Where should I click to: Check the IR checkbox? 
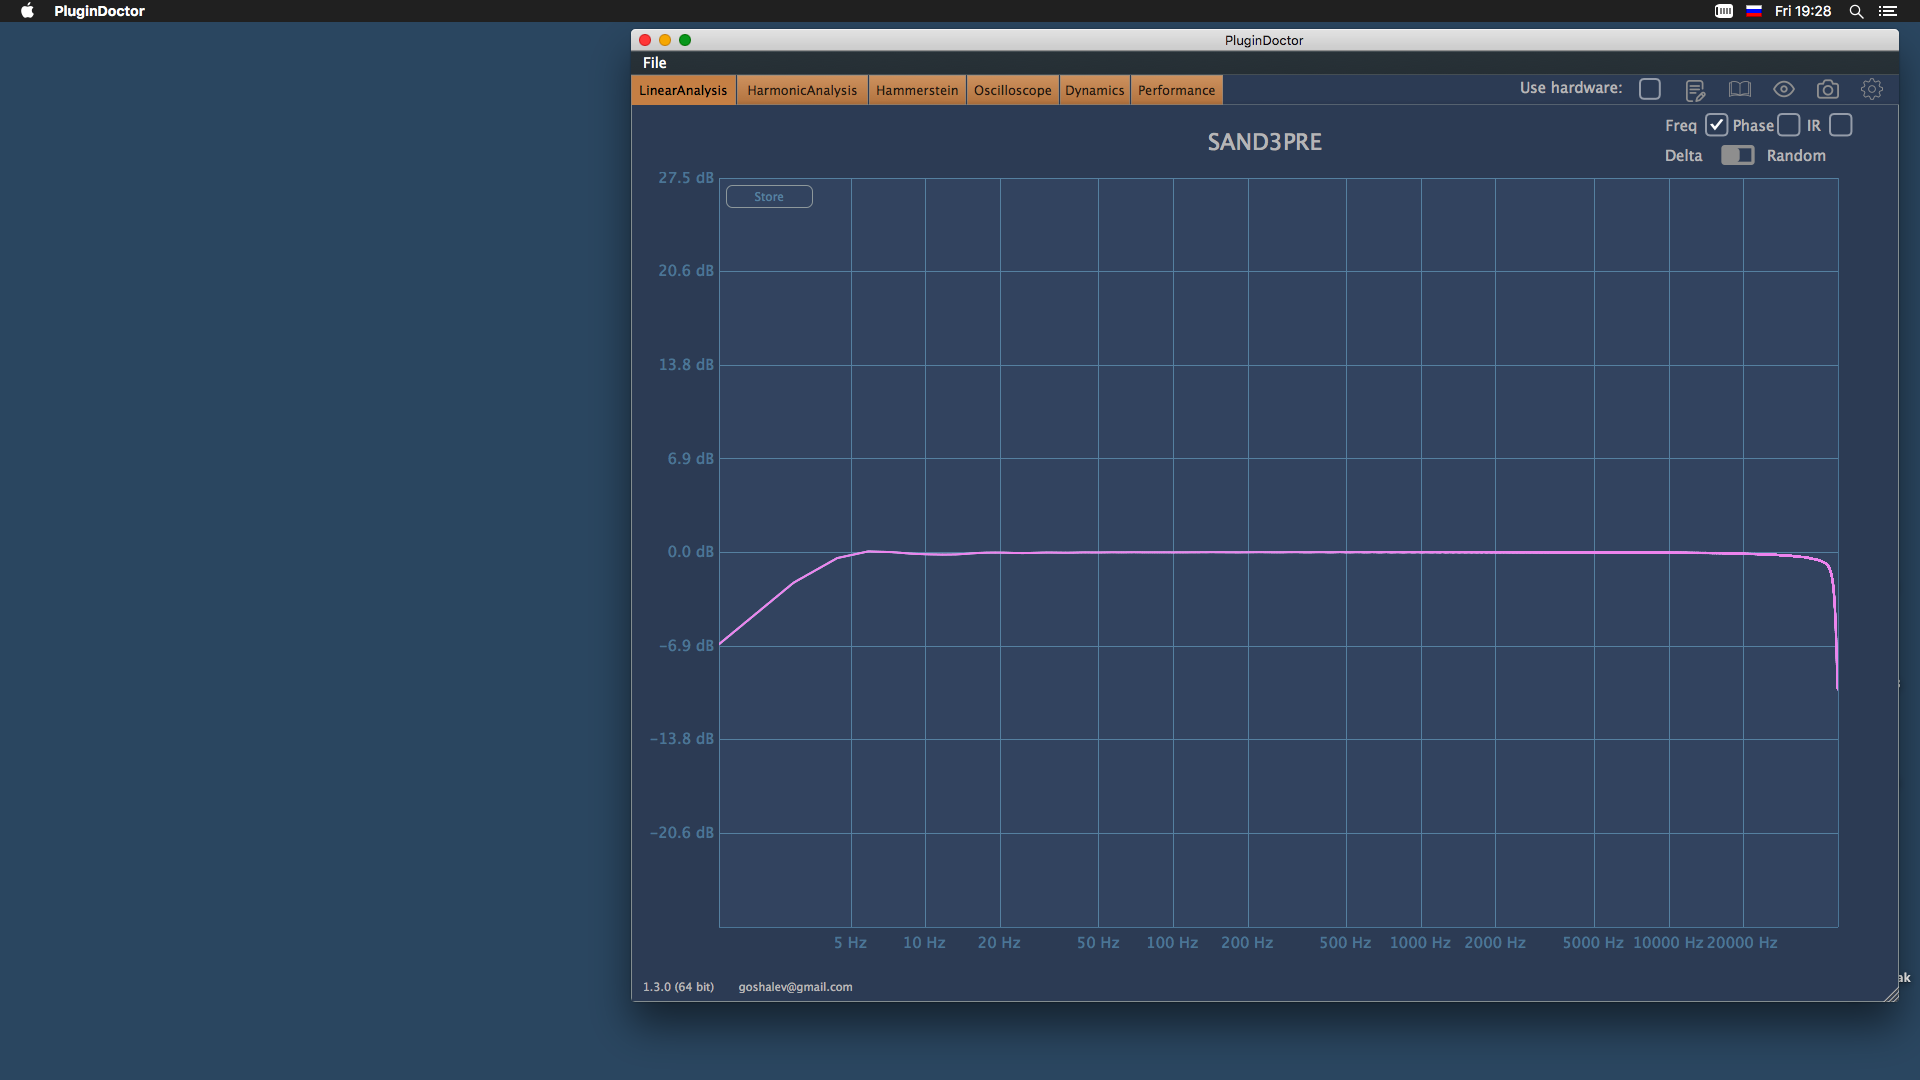[x=1841, y=125]
